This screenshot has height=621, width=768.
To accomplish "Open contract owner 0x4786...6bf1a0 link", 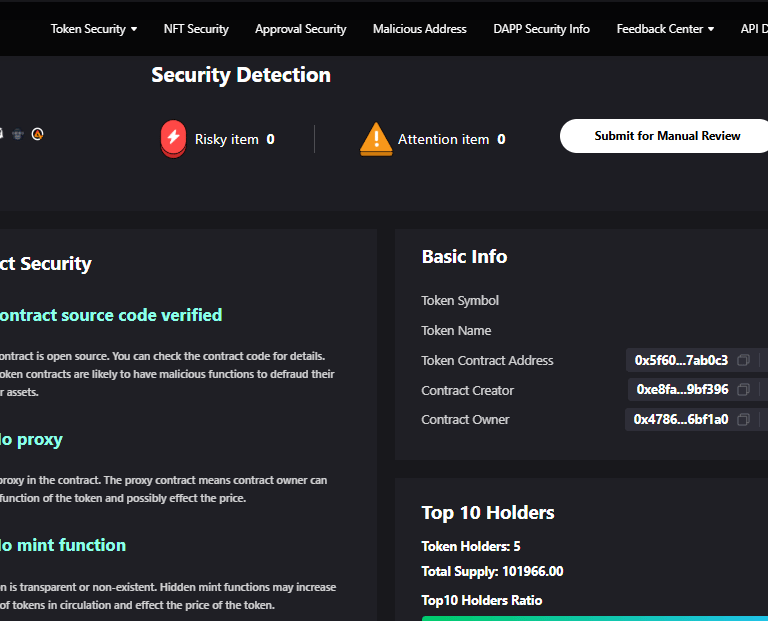I will coord(681,420).
